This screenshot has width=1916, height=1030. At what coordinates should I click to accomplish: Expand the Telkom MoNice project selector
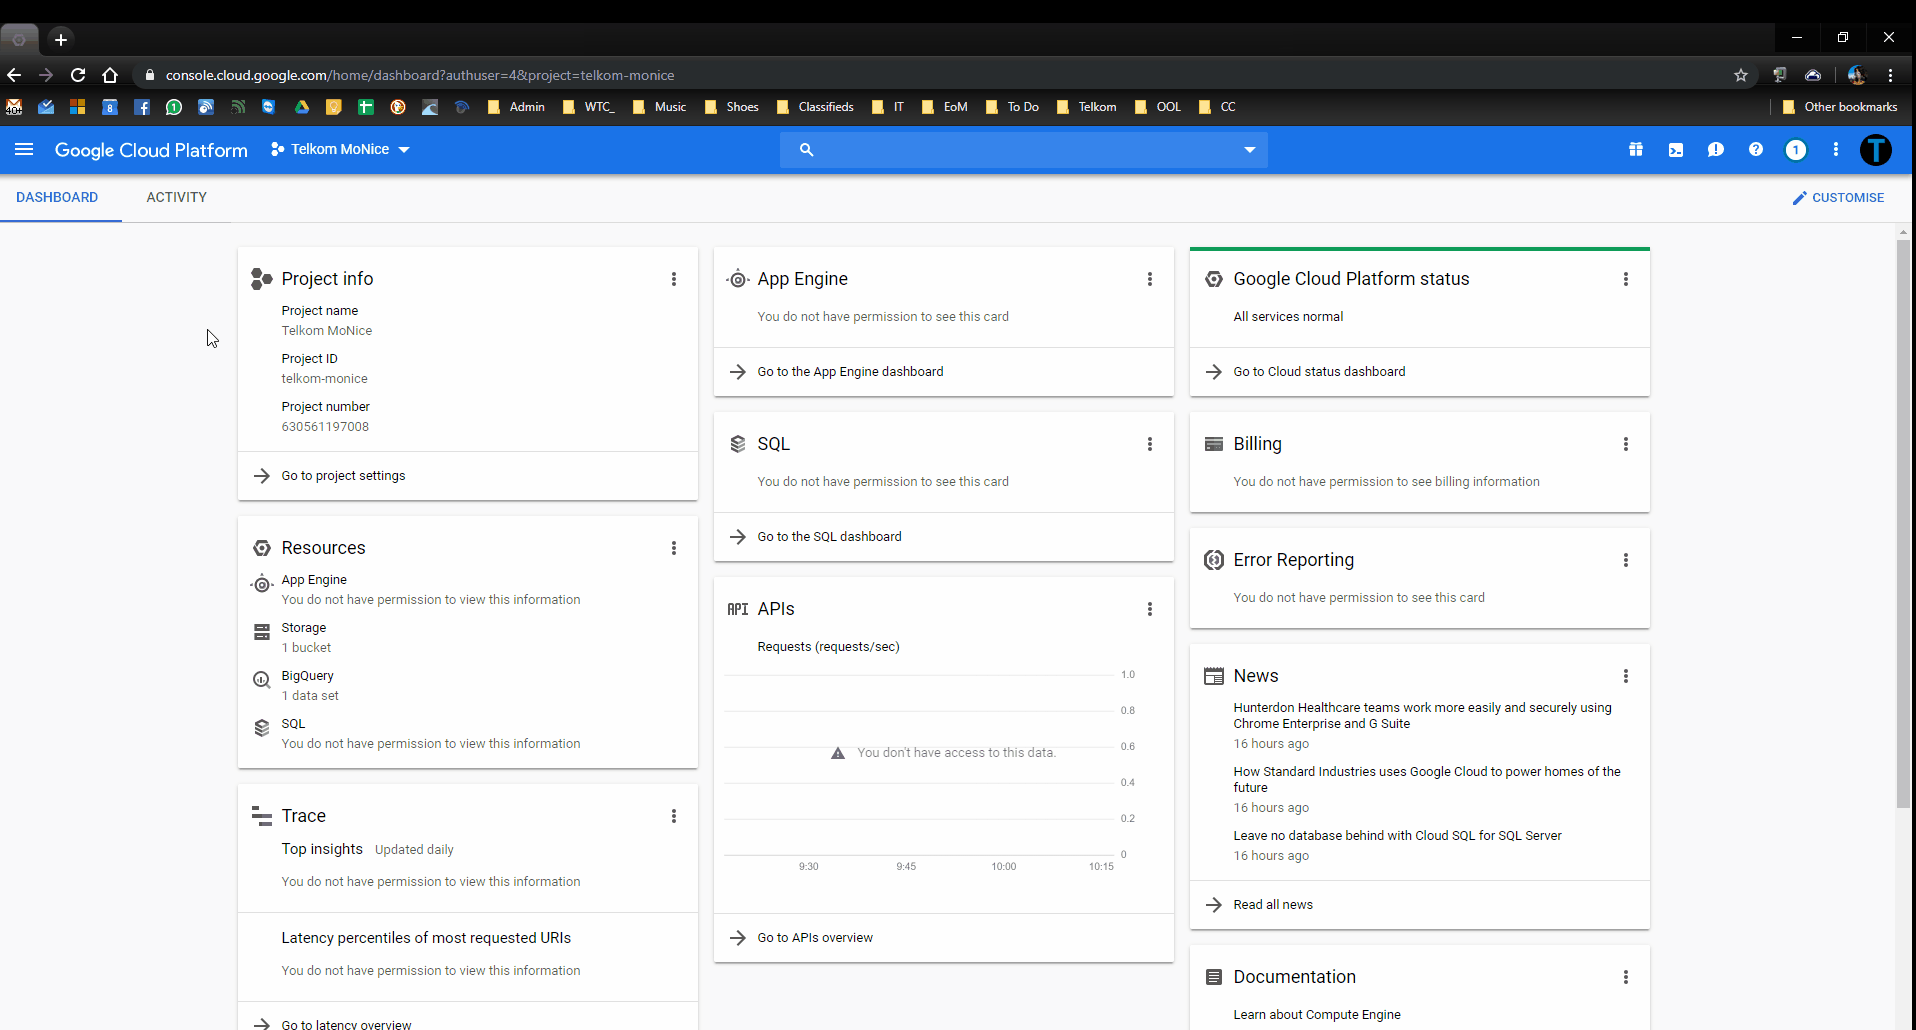340,150
